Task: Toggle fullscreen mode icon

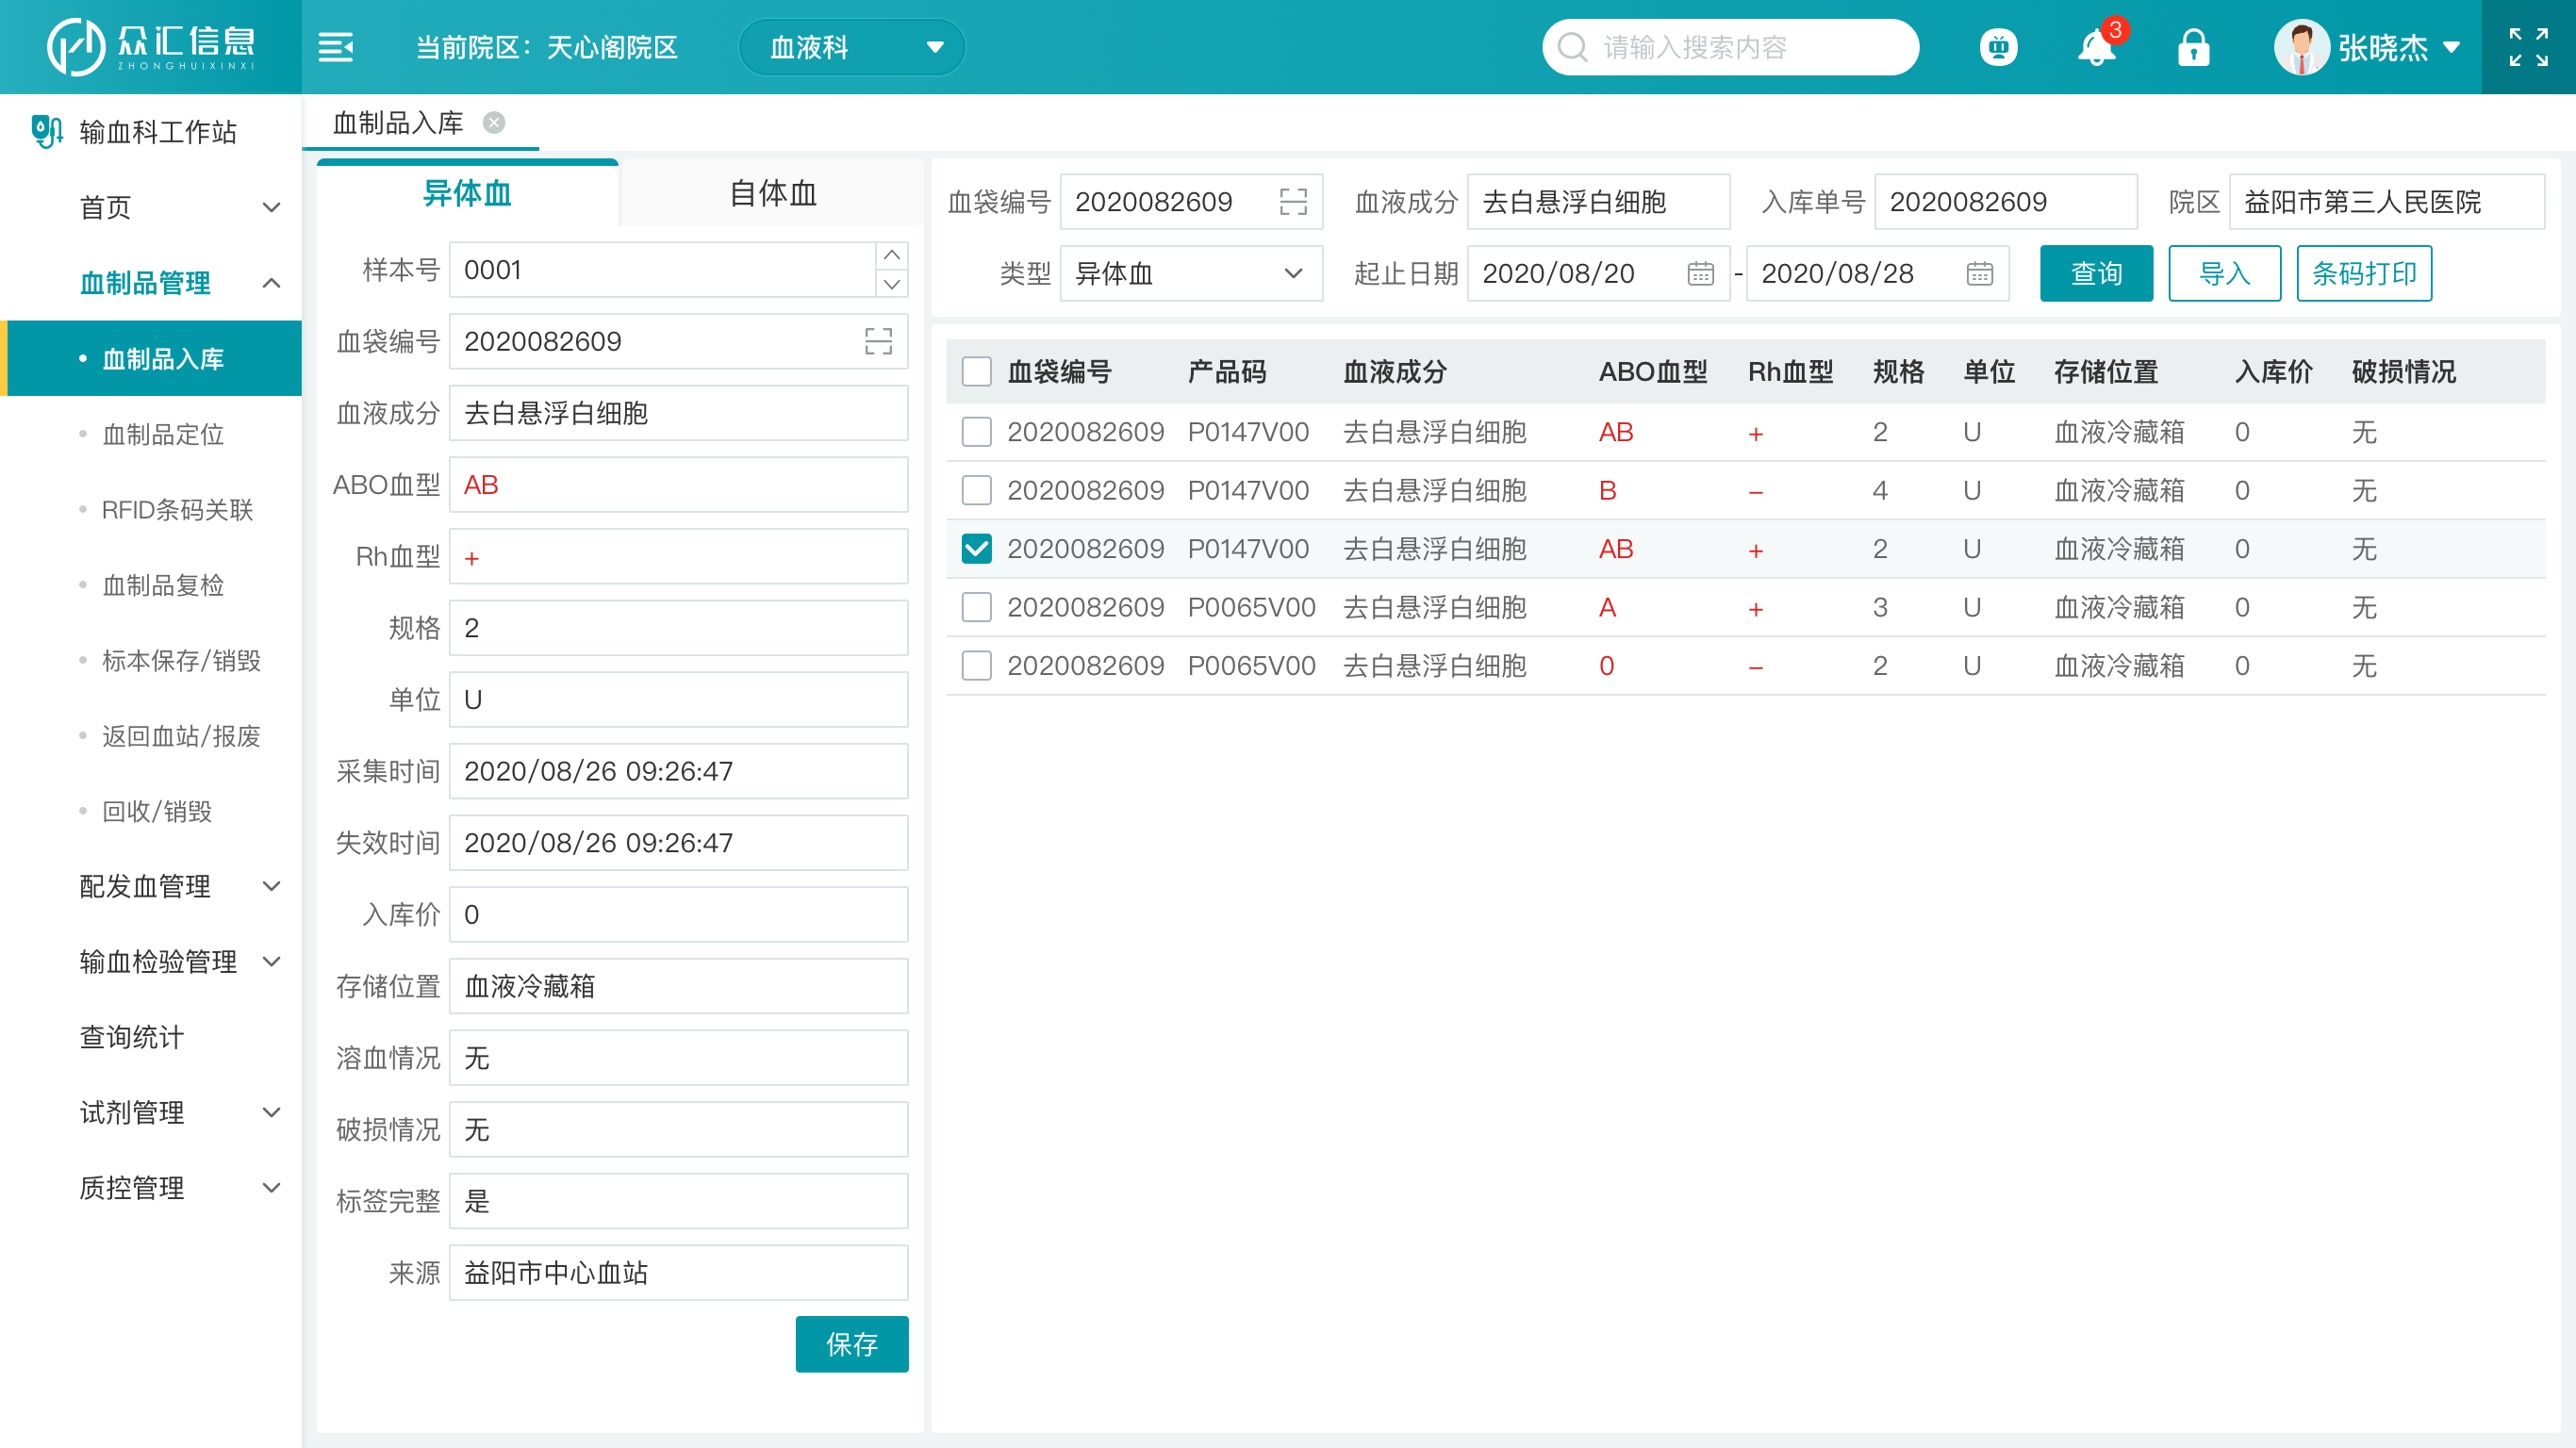Action: point(2527,47)
